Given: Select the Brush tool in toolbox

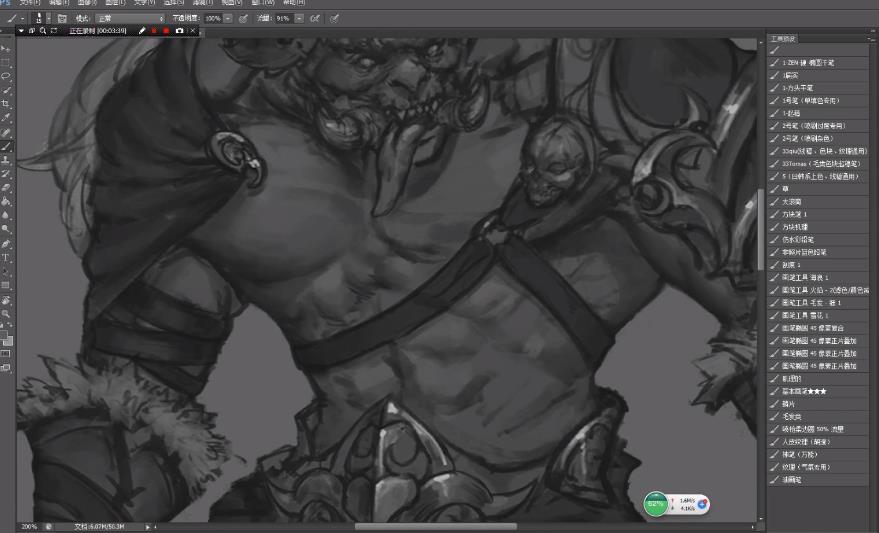Looking at the screenshot, I should (6, 146).
